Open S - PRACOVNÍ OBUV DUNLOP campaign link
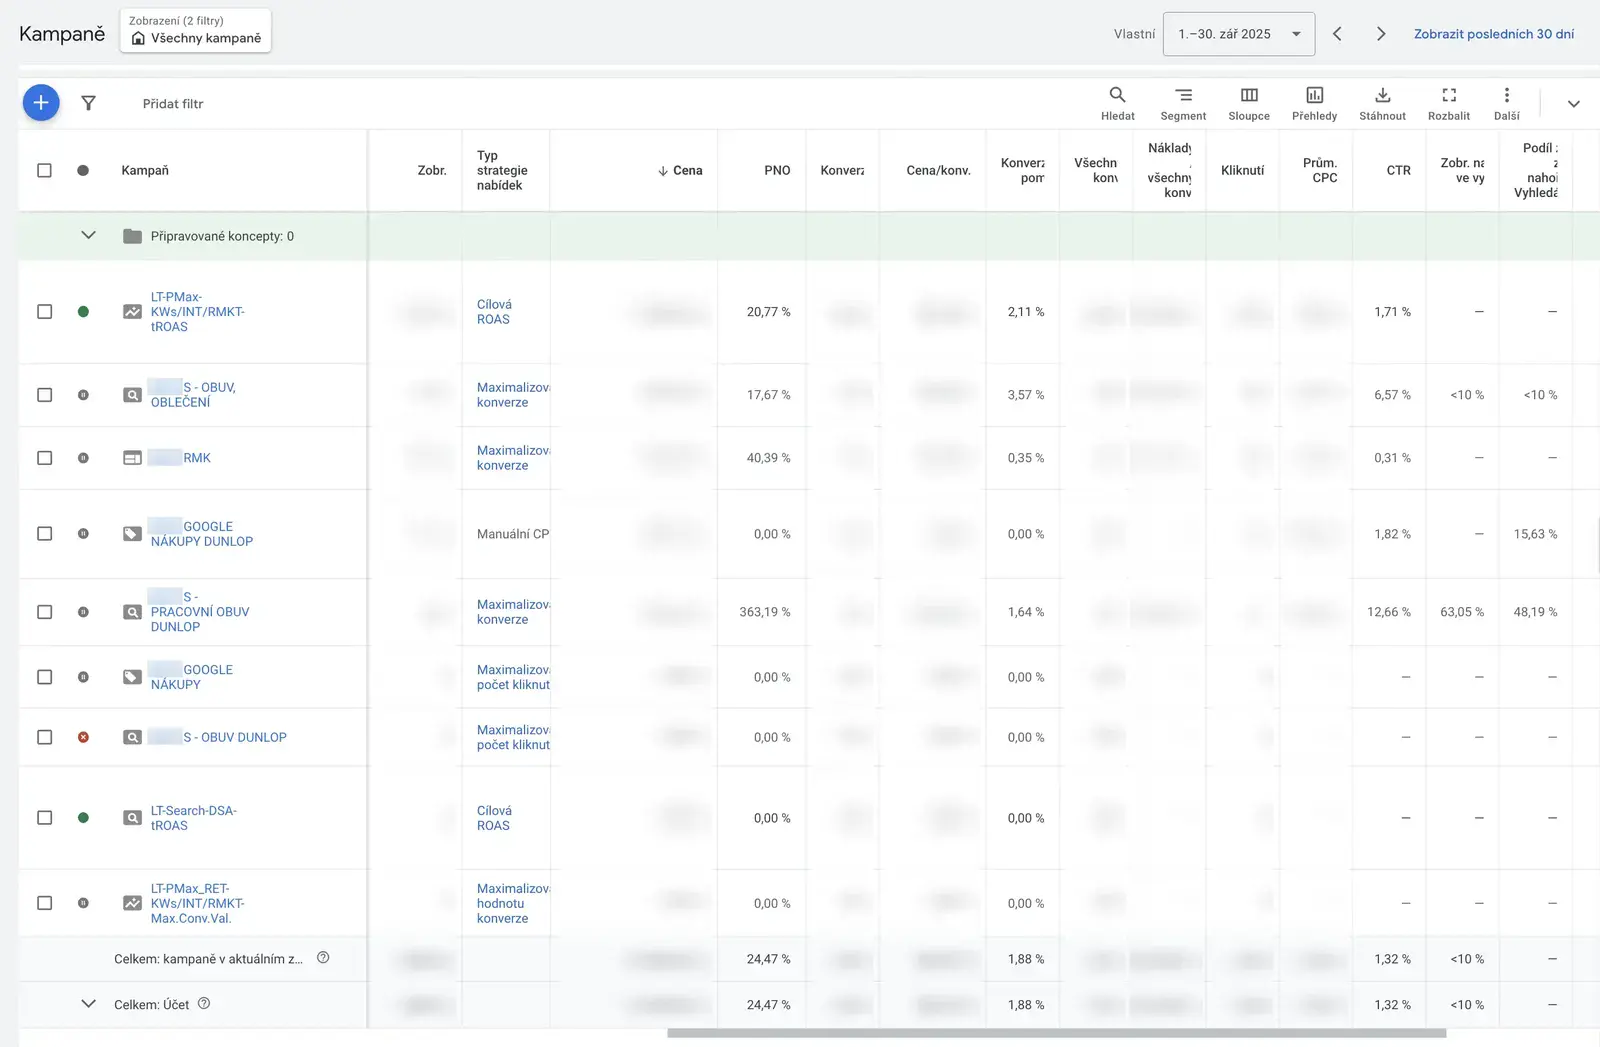The height and width of the screenshot is (1047, 1600). [x=200, y=612]
